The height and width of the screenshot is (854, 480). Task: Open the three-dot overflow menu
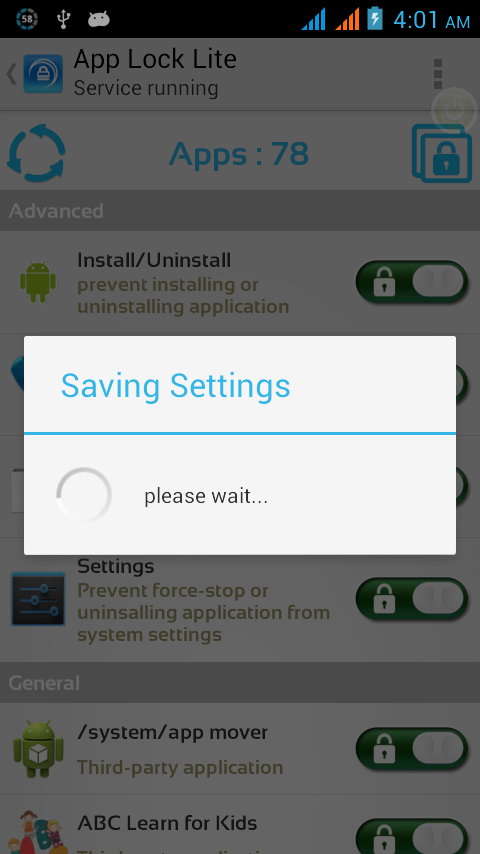(x=438, y=74)
